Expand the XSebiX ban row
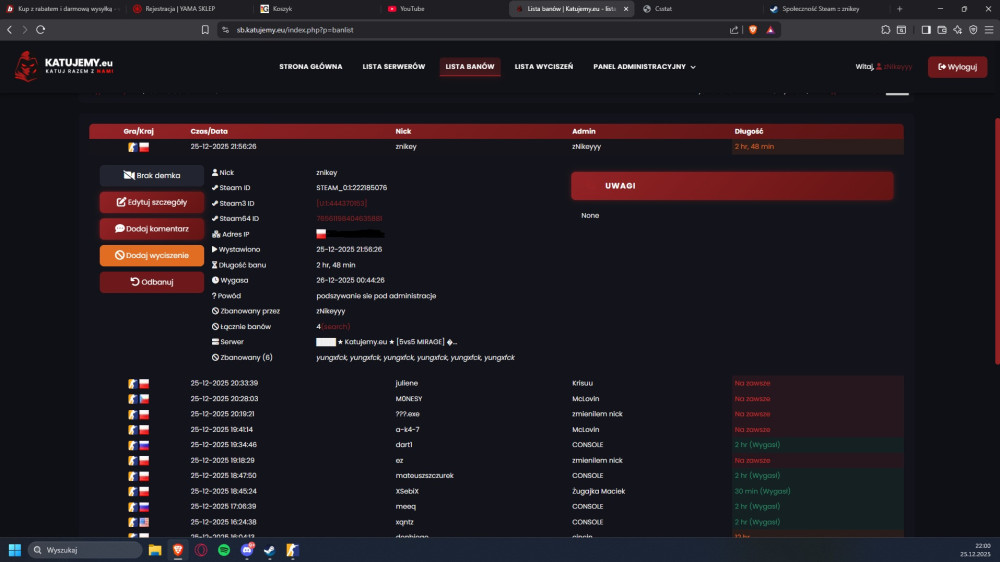 click(x=496, y=491)
